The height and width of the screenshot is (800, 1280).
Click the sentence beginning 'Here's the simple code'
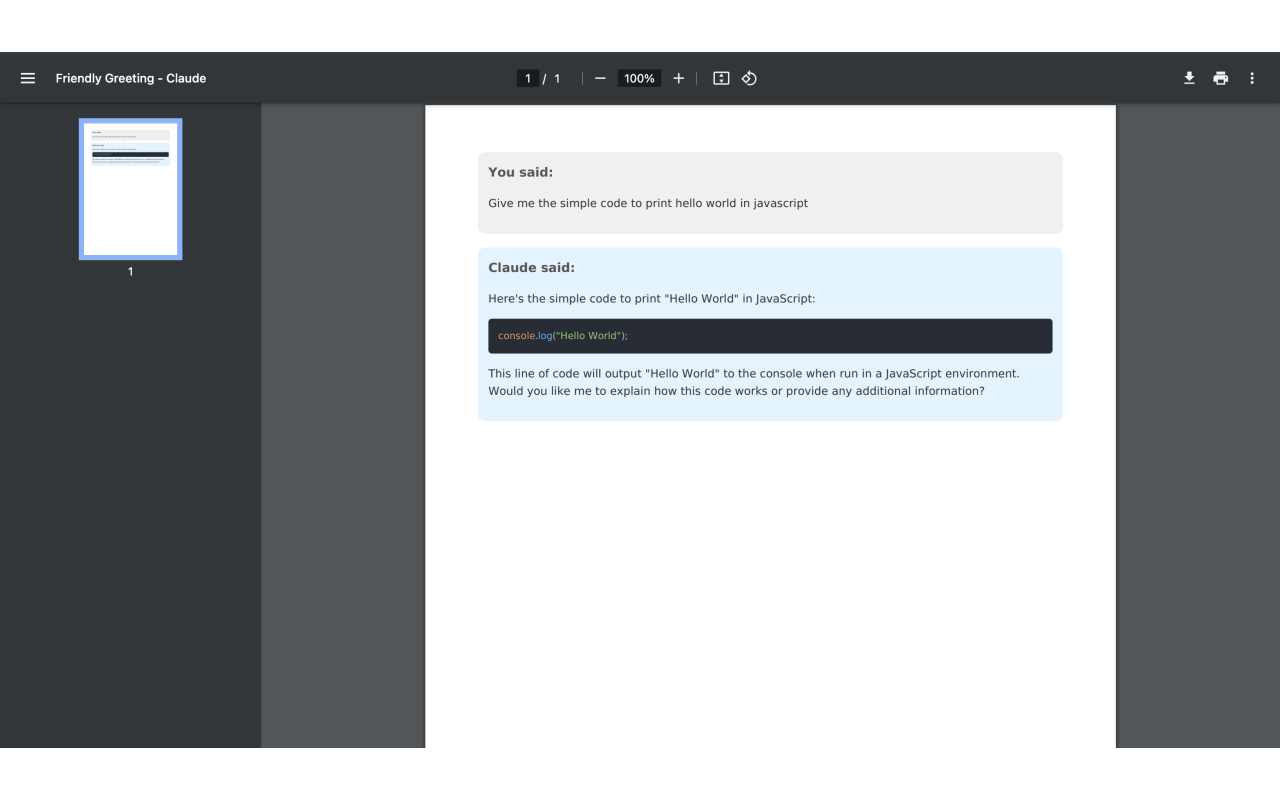[652, 299]
